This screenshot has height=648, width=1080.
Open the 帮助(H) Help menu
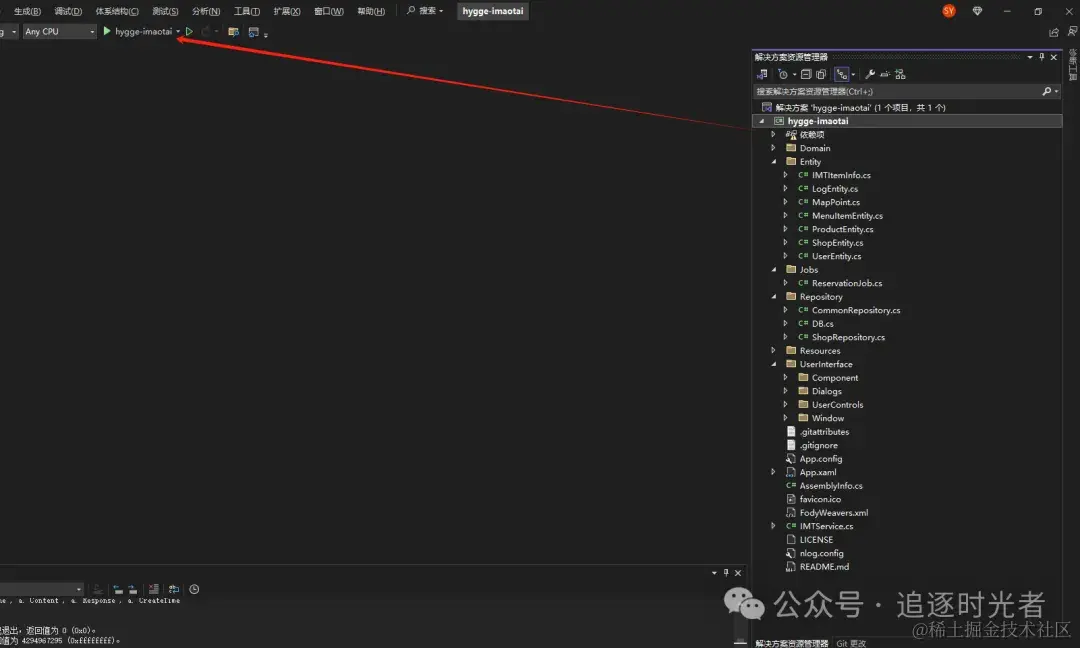(x=371, y=11)
